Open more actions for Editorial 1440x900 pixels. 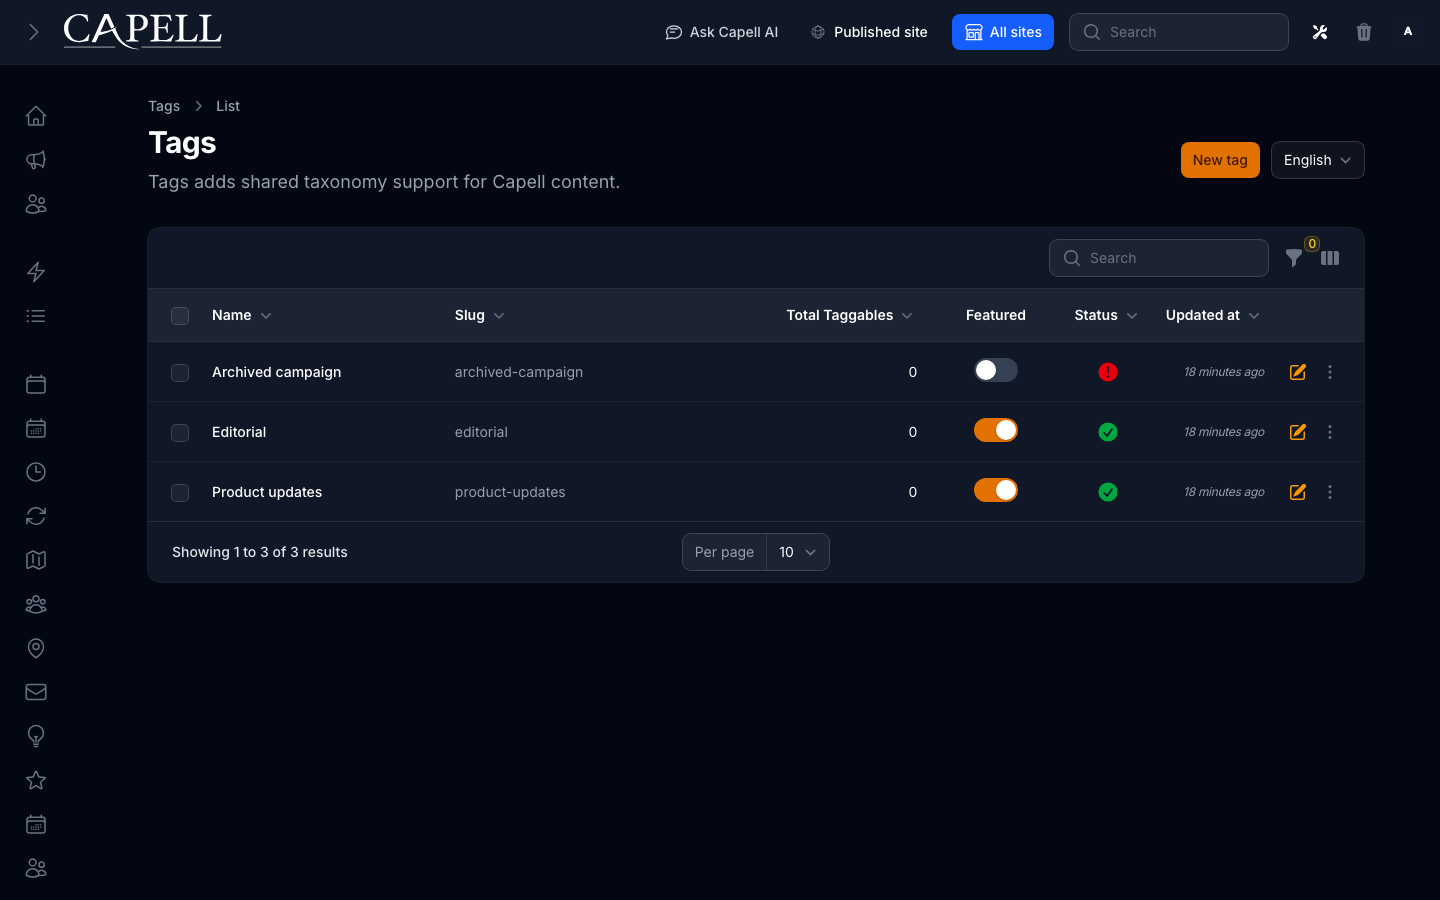click(1330, 432)
